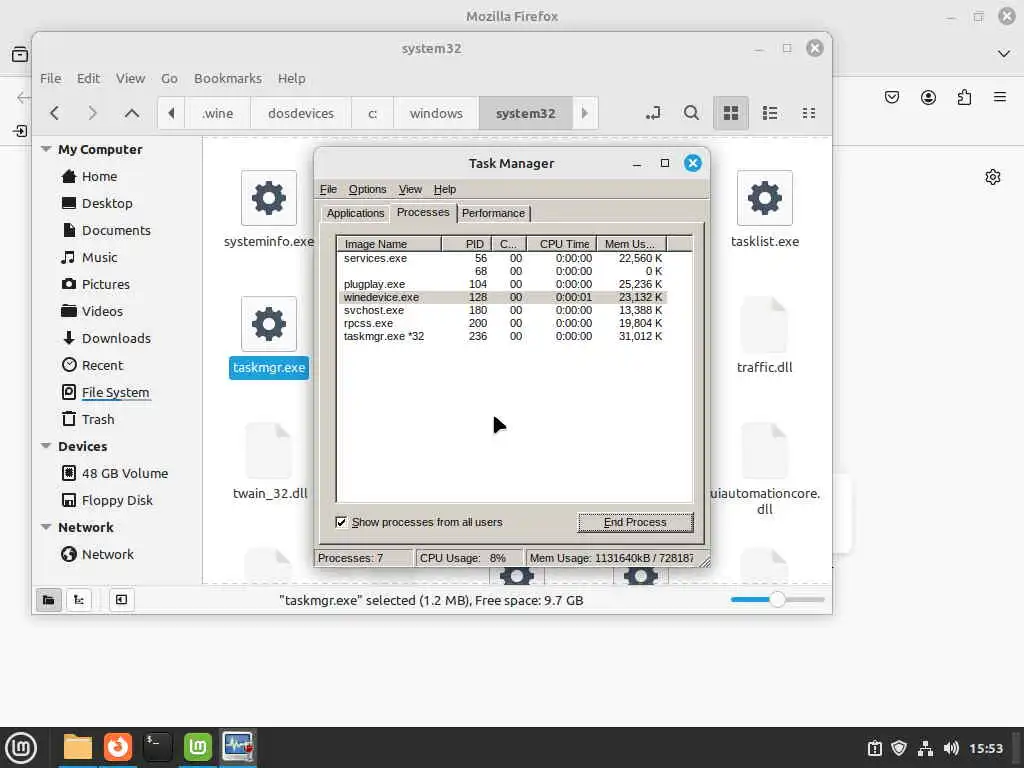
Task: Open file search in system32 window
Action: point(691,113)
